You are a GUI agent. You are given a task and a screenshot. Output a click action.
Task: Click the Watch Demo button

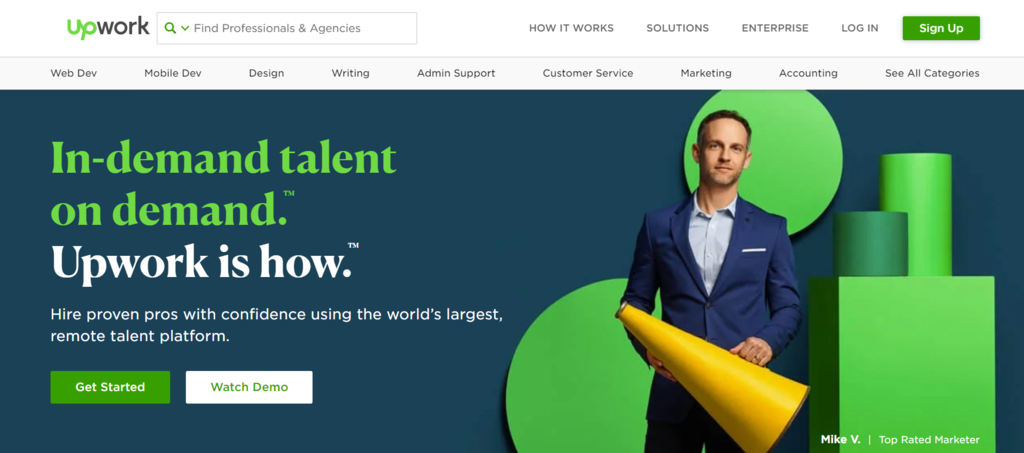[249, 387]
